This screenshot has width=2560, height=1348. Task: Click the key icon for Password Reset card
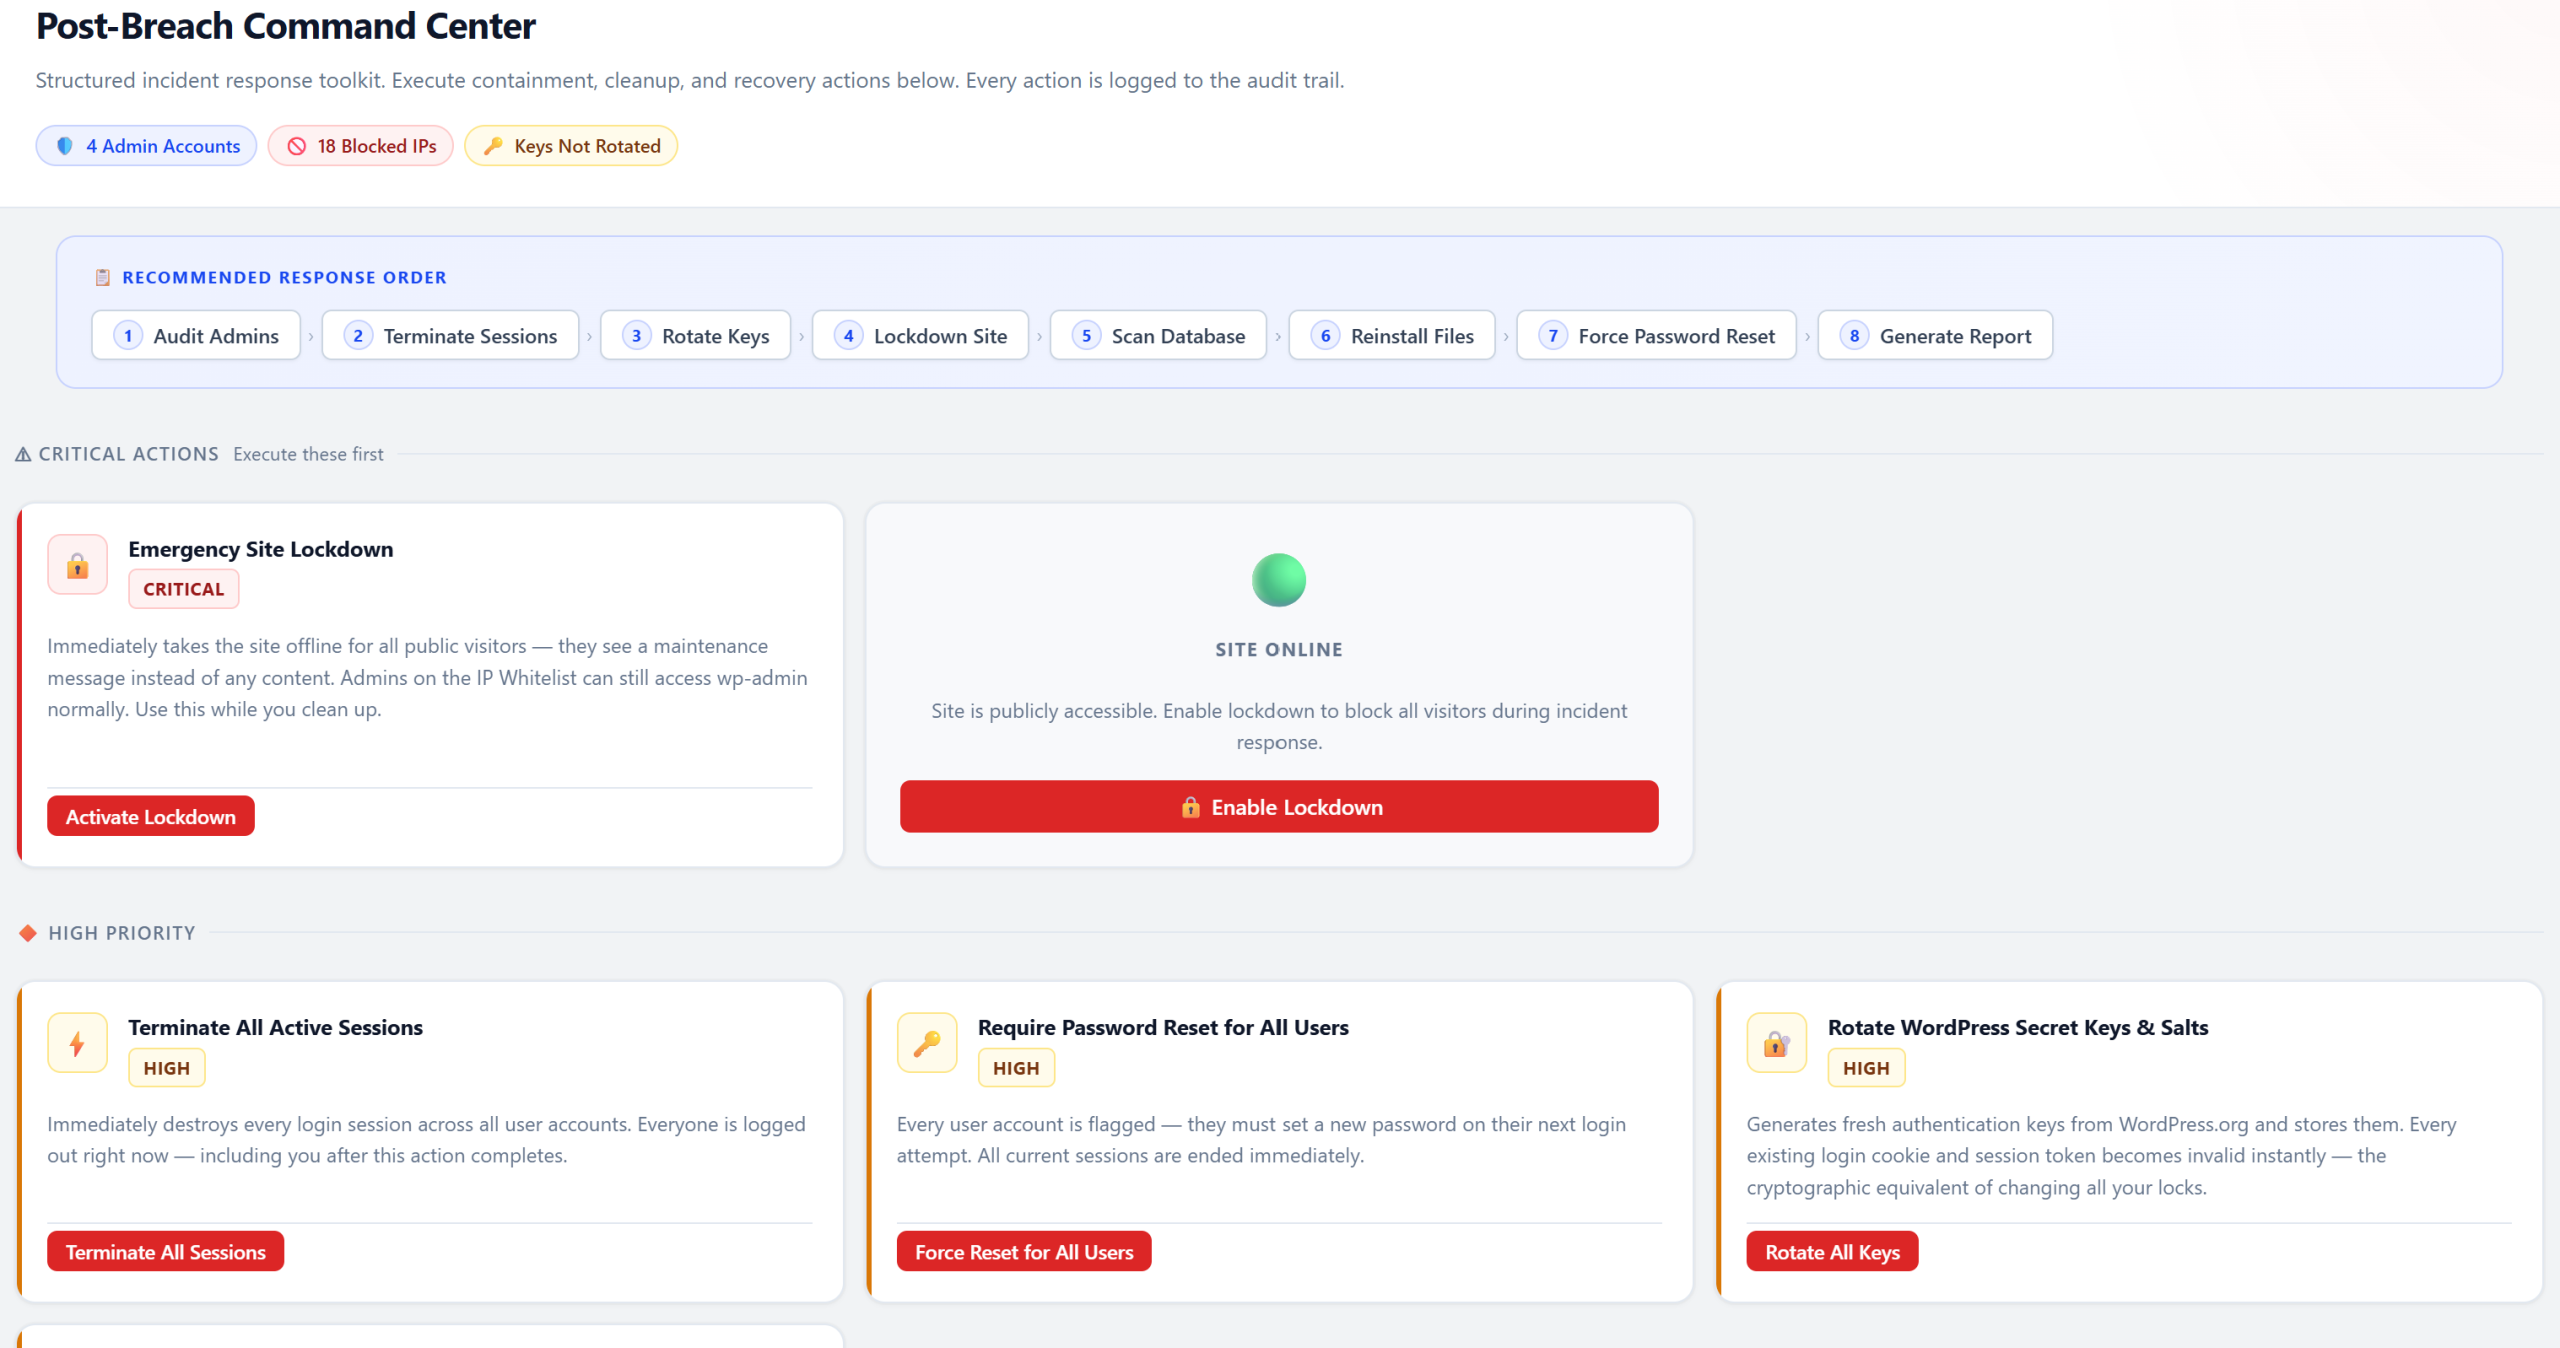(927, 1044)
